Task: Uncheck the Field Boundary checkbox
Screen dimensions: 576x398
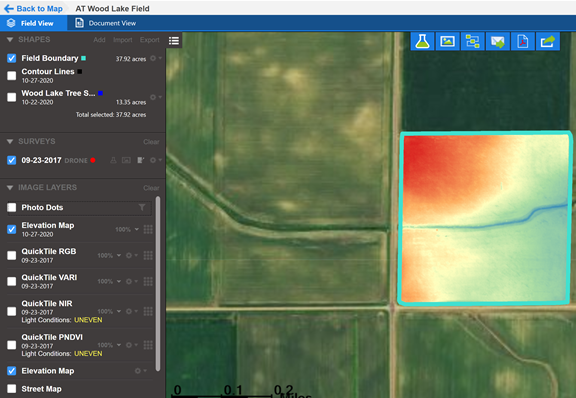Action: pos(12,58)
